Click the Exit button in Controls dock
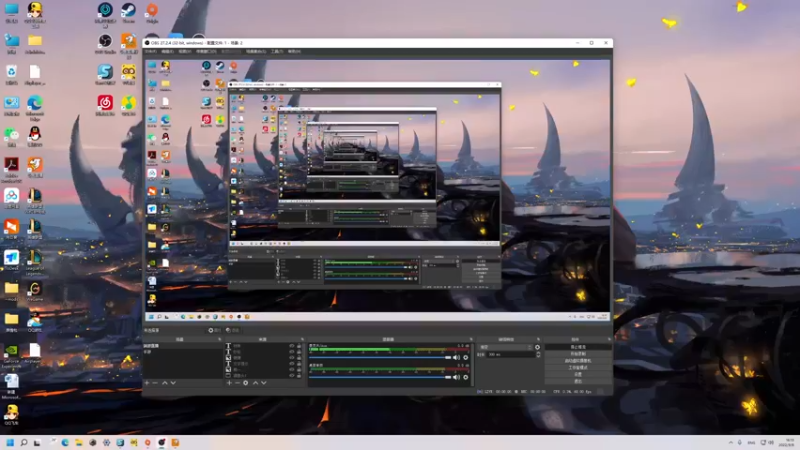Screen dimensions: 800x450 coord(578,381)
